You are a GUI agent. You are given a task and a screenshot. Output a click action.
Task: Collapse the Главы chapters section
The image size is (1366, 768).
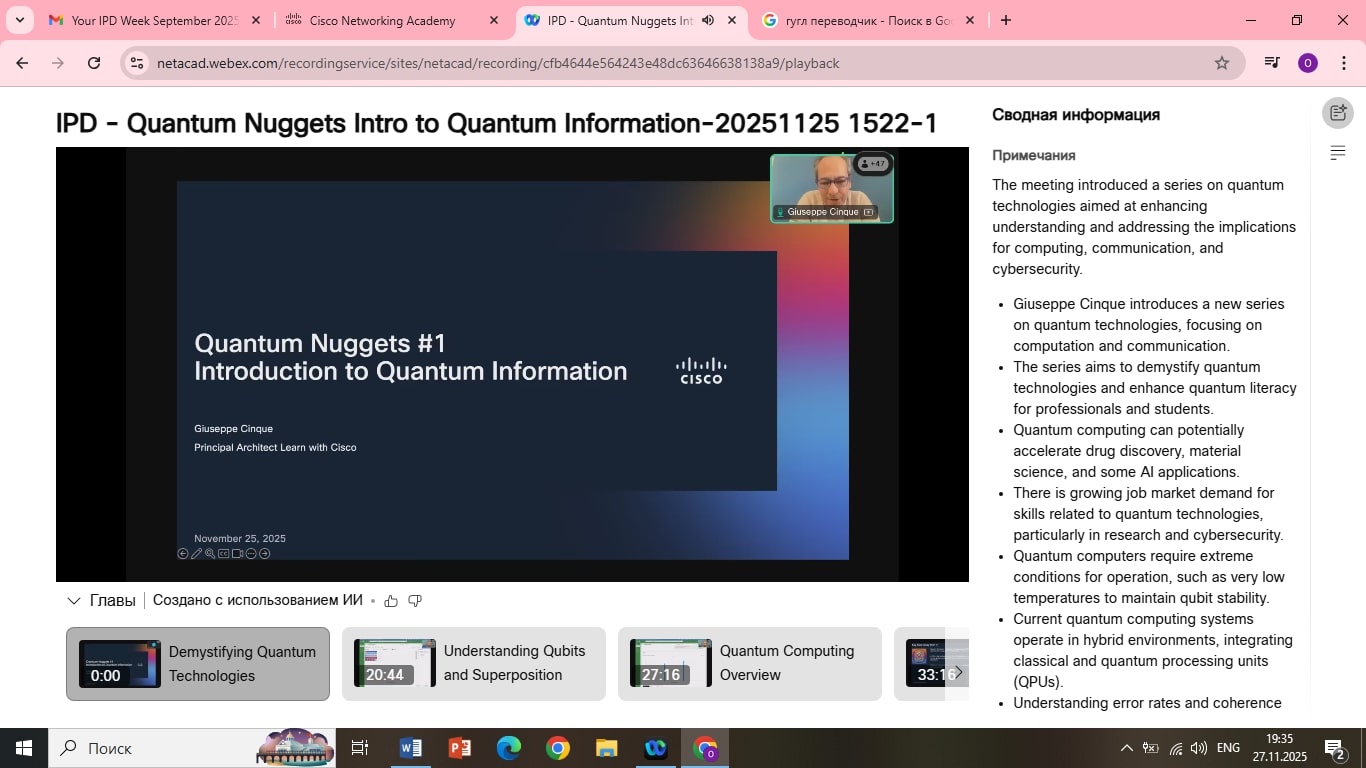73,601
